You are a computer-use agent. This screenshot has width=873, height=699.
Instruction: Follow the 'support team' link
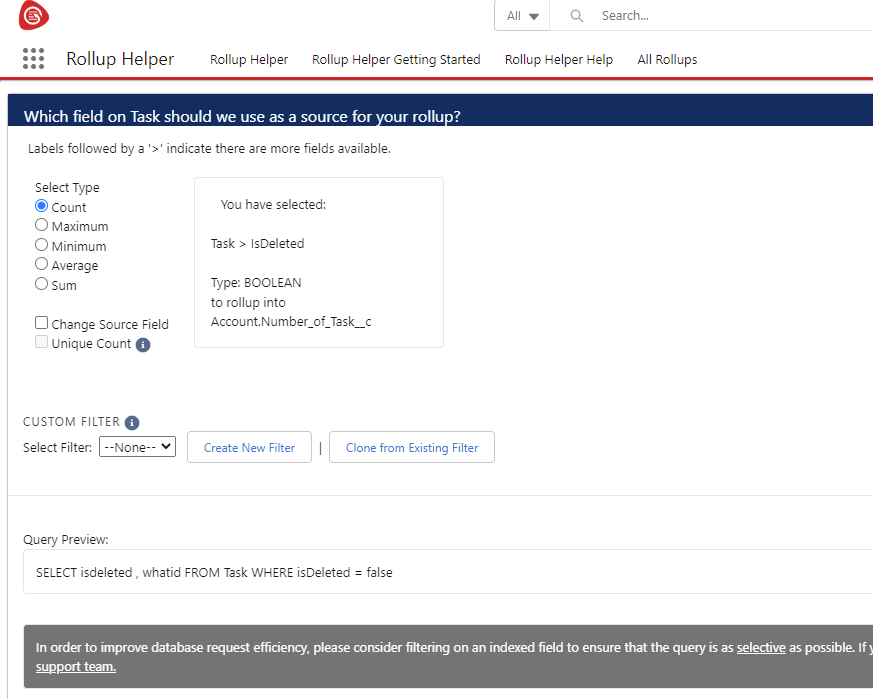(76, 667)
